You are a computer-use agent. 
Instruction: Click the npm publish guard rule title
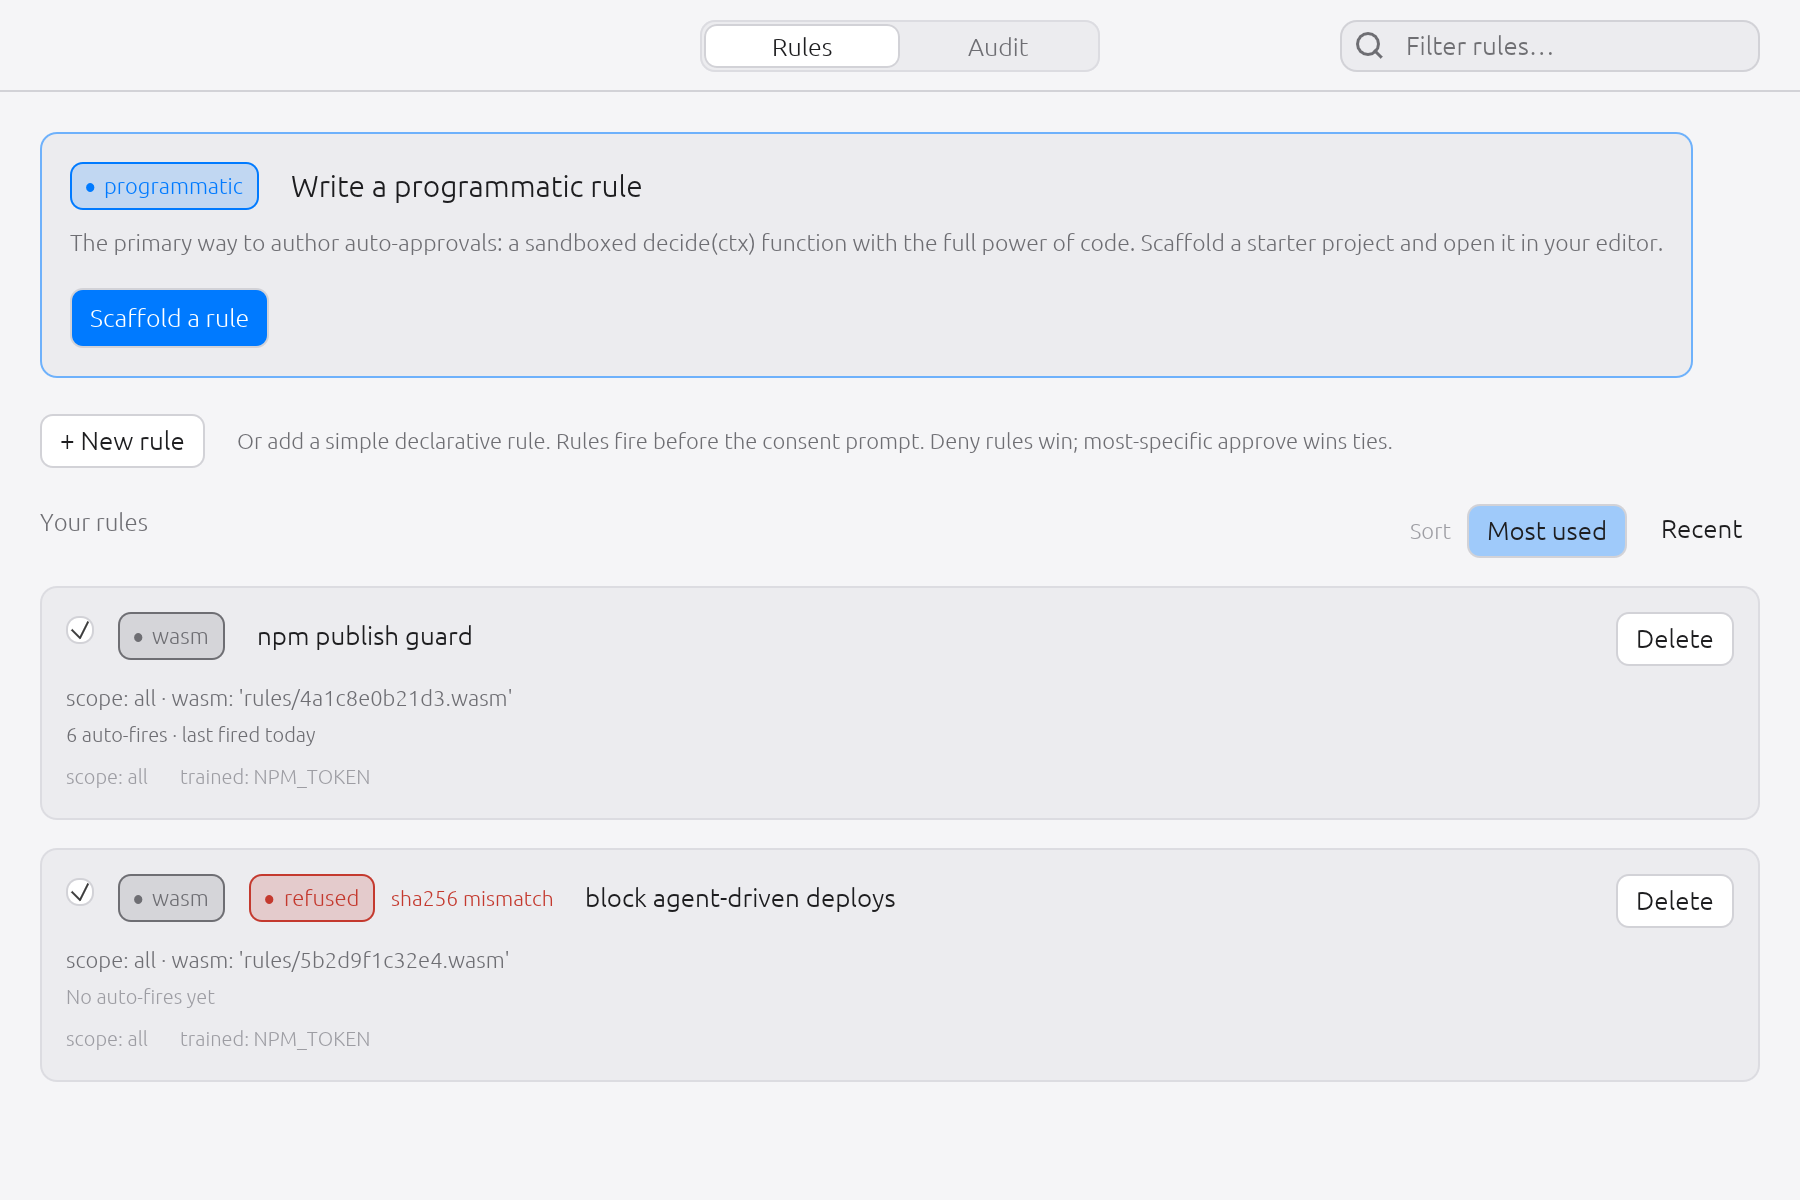364,637
